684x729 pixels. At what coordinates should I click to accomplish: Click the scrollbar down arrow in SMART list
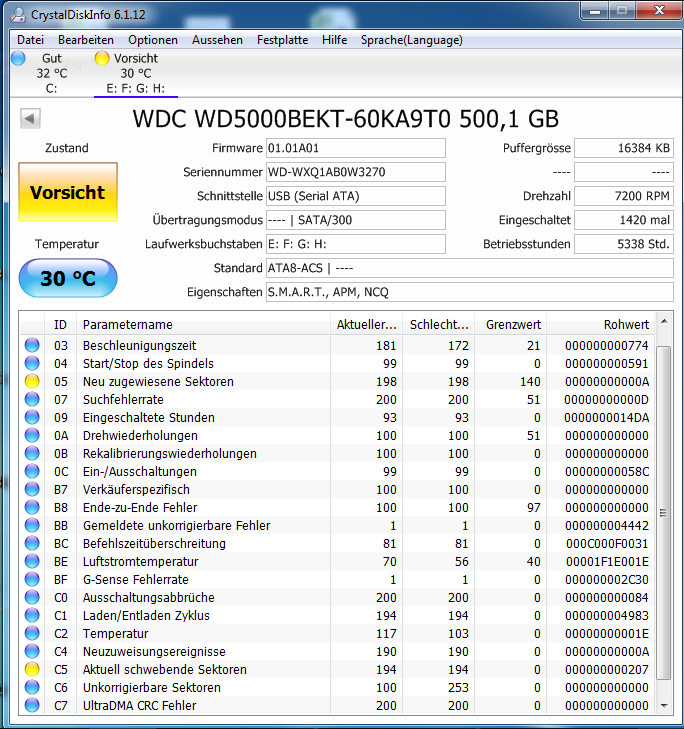664,706
